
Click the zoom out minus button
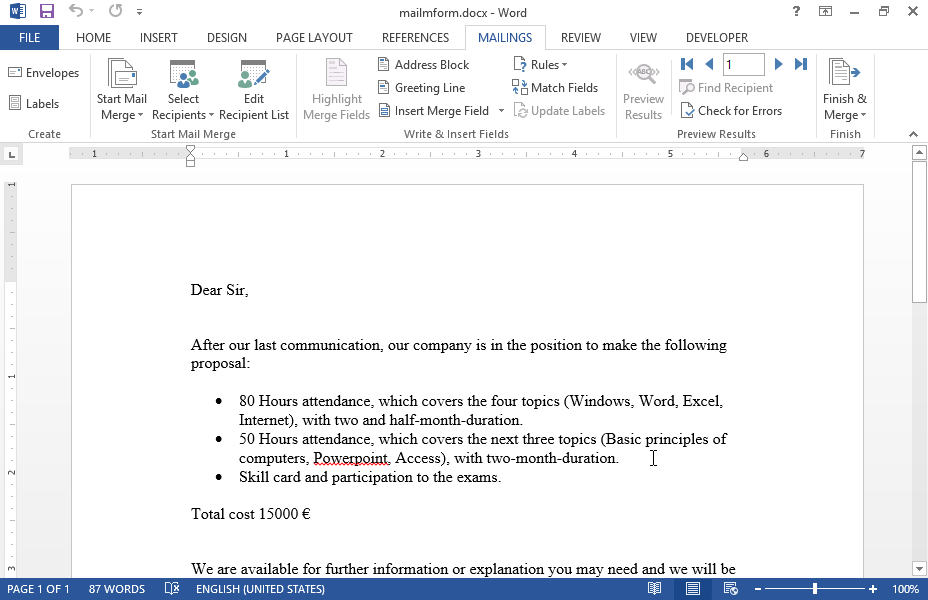758,589
